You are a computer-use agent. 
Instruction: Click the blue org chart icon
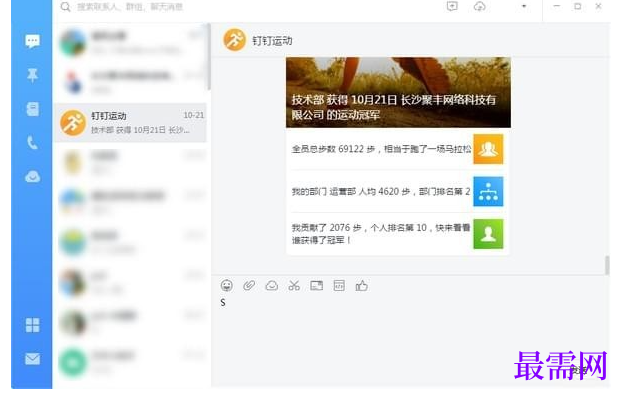[488, 191]
